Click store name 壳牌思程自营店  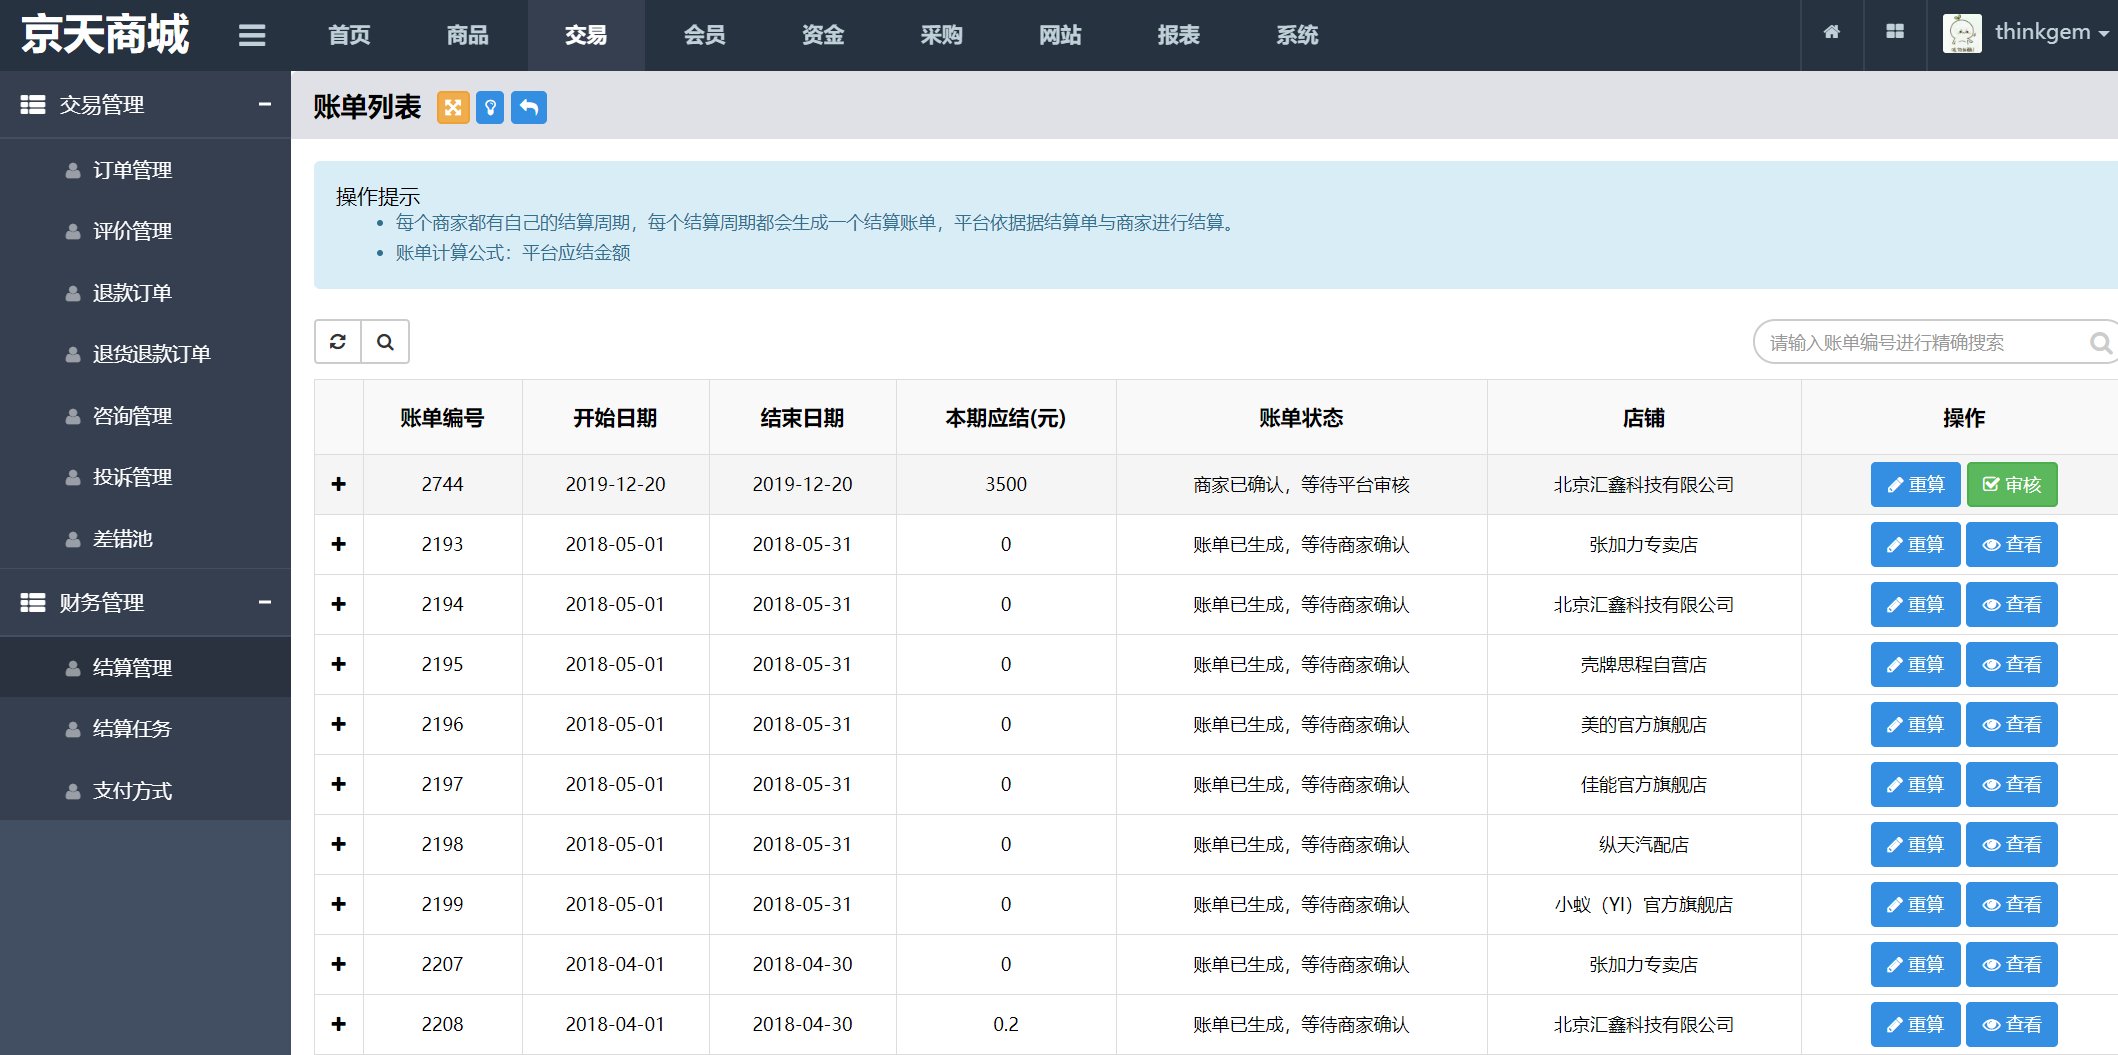tap(1644, 664)
